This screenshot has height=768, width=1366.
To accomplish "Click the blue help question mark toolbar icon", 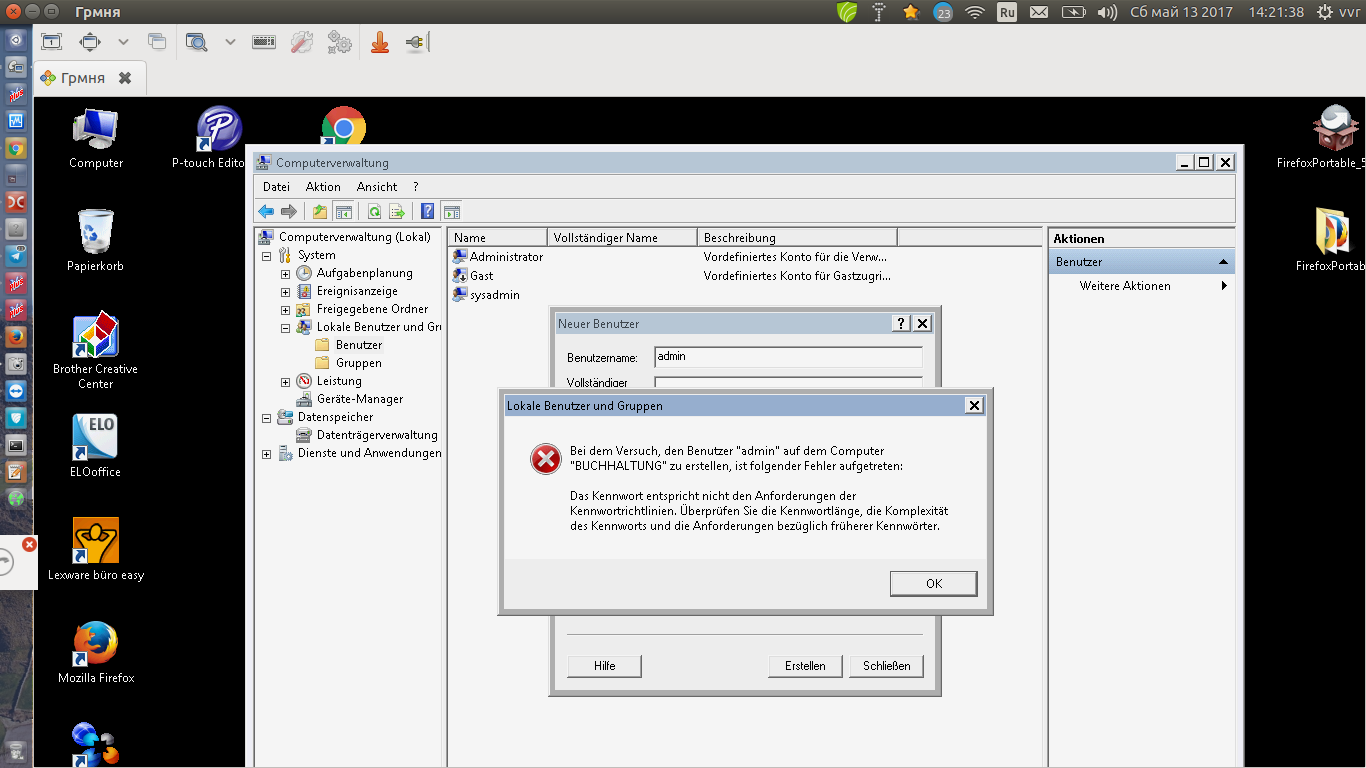I will [x=427, y=211].
